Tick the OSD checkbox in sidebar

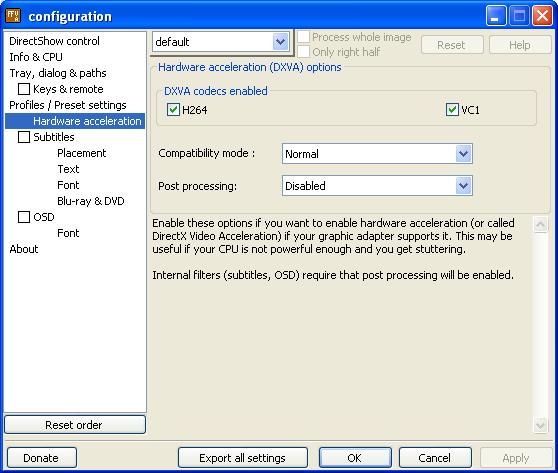24,217
